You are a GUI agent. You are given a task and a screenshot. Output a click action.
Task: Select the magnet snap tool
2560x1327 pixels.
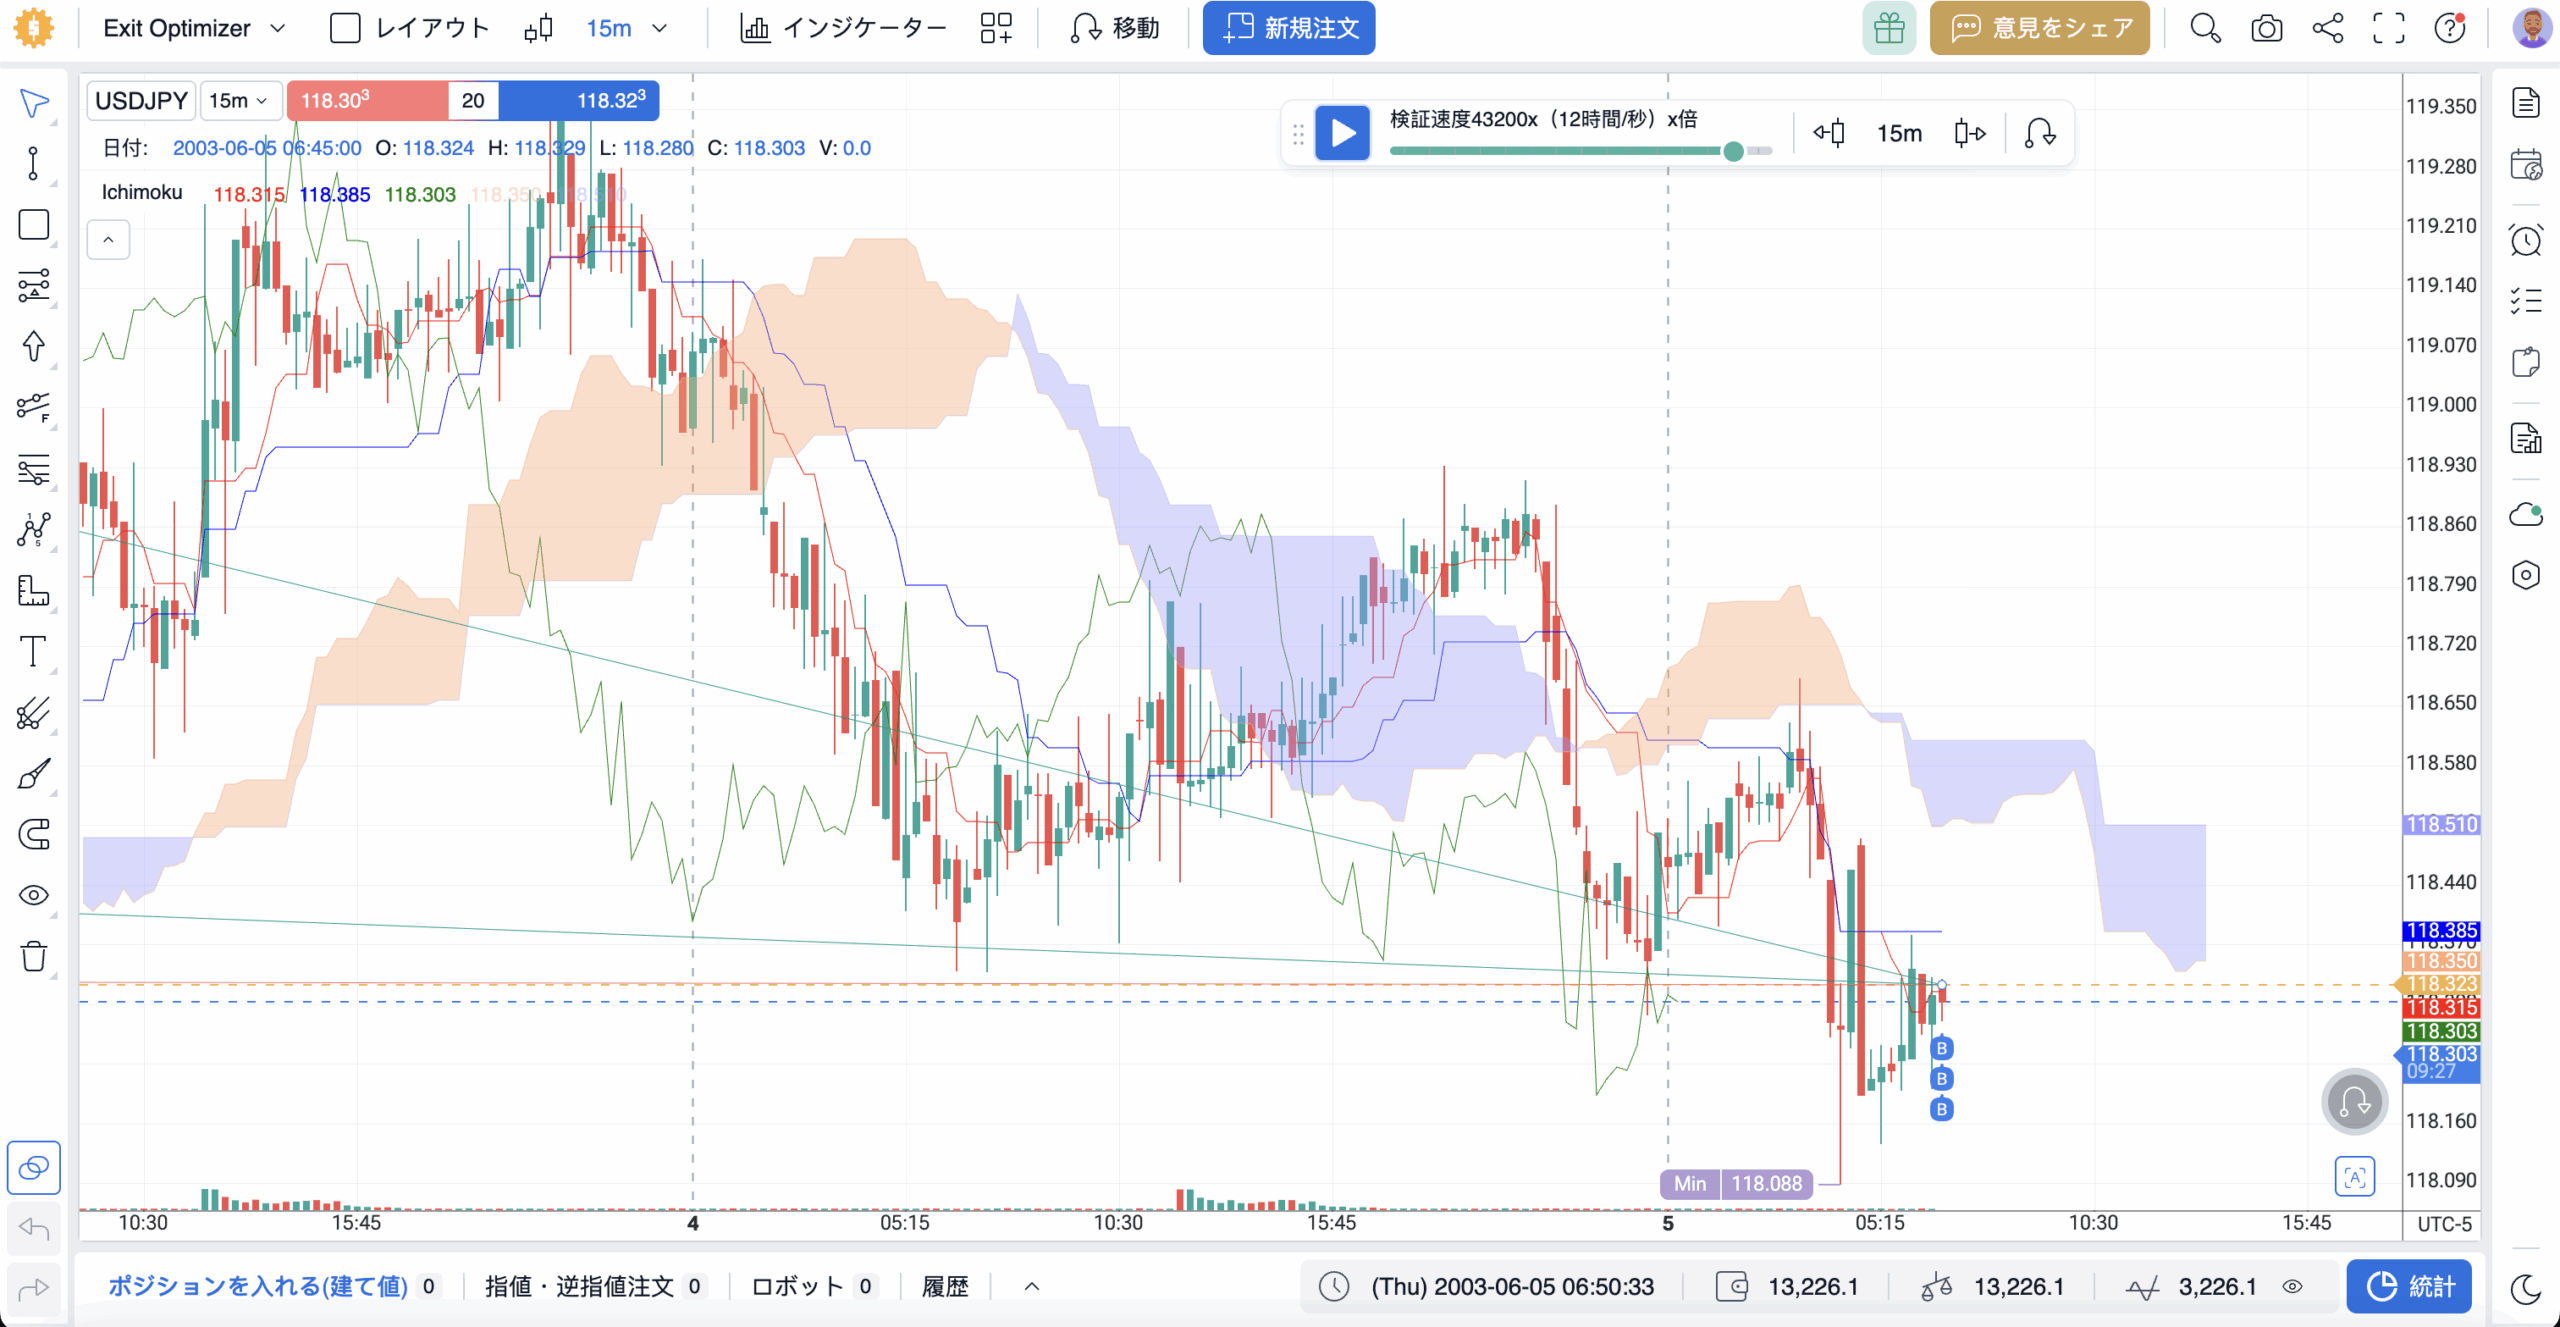[34, 834]
